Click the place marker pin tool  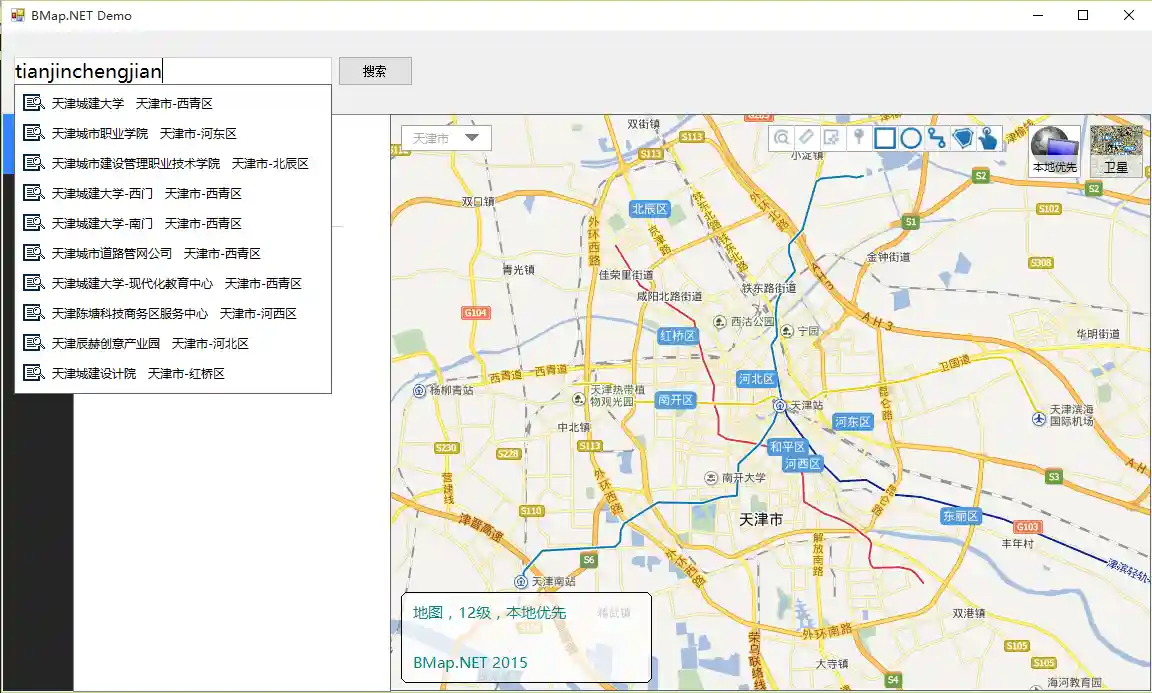[x=858, y=139]
